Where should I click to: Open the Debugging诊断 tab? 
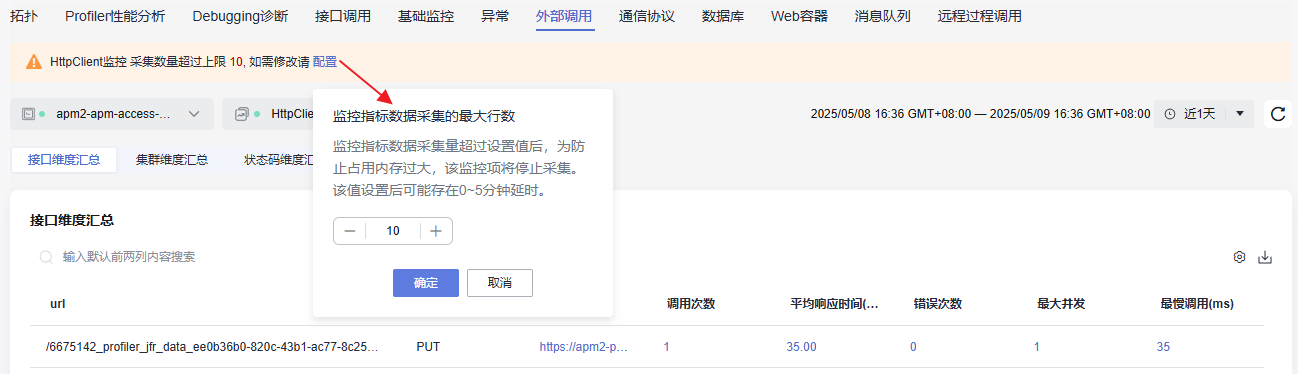pos(240,16)
